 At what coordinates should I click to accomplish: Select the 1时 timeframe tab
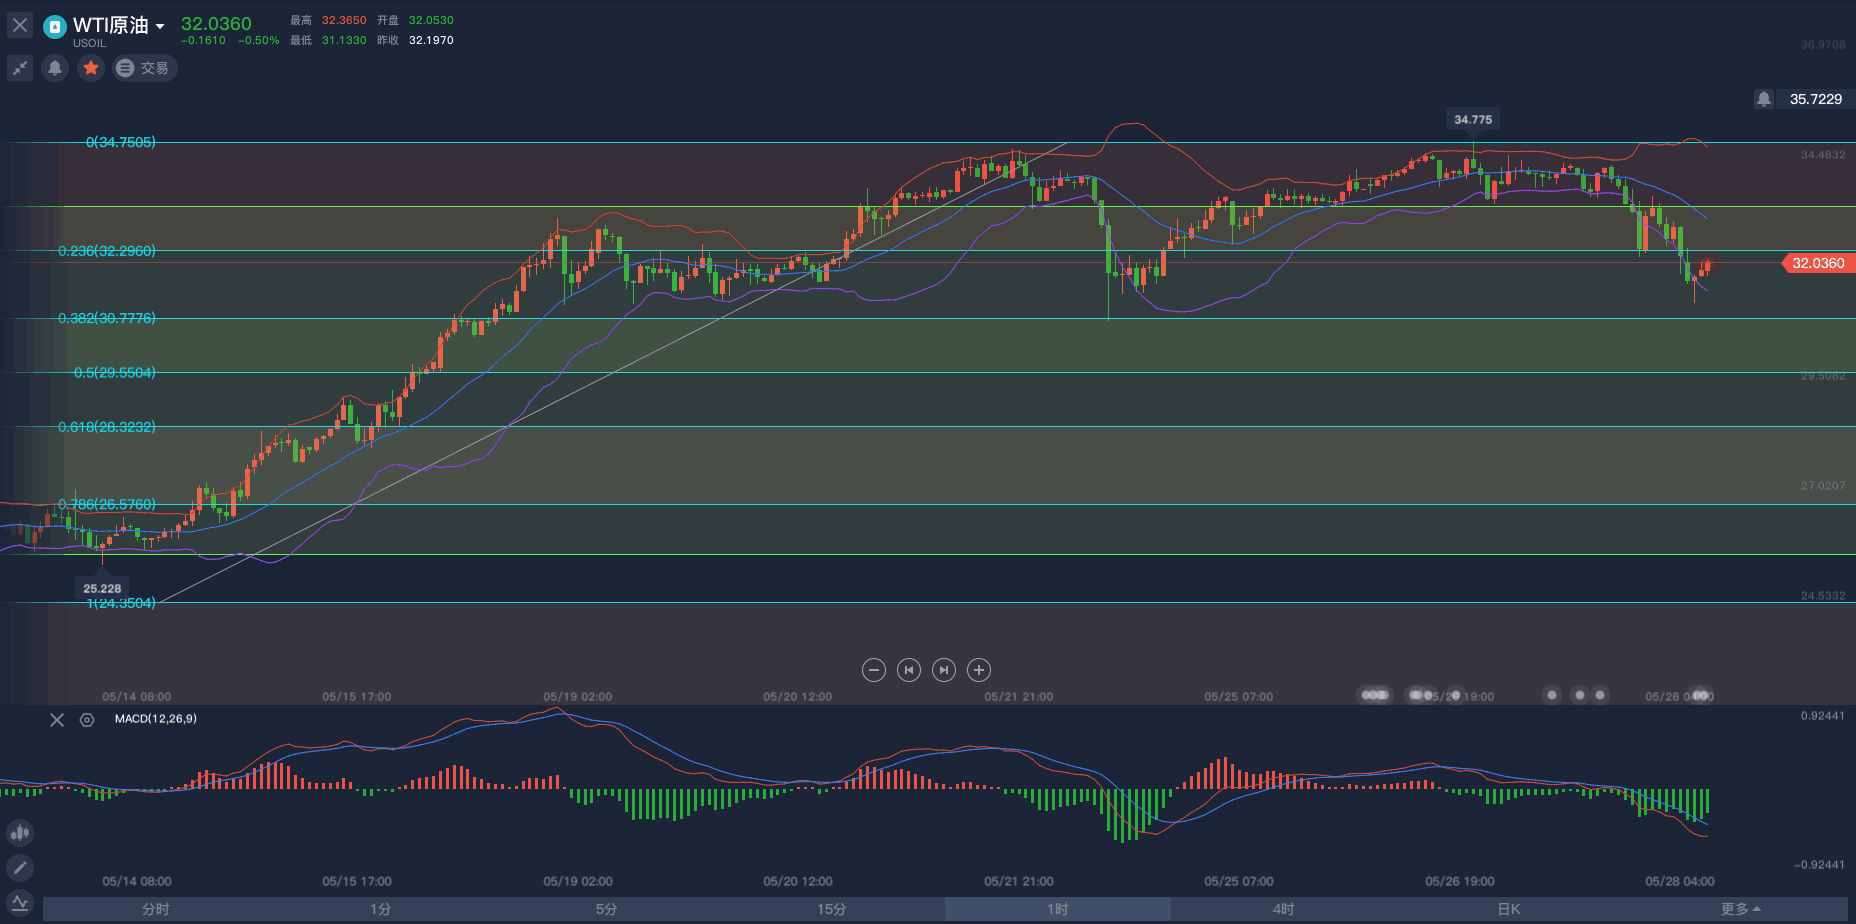[1058, 909]
